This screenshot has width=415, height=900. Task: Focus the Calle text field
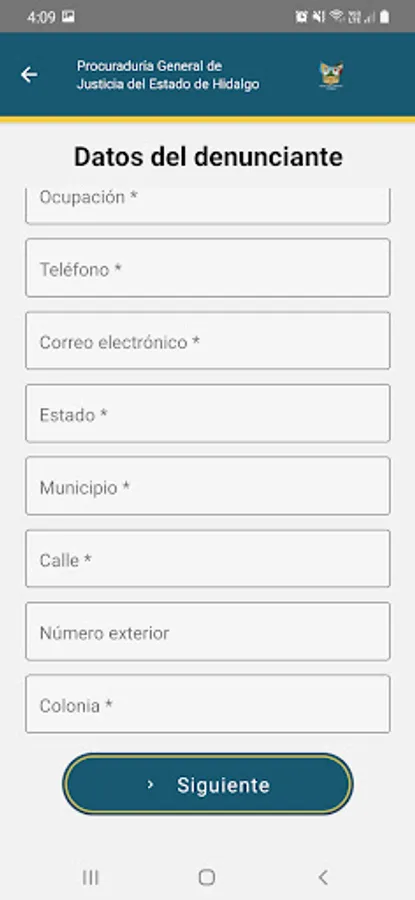point(208,558)
